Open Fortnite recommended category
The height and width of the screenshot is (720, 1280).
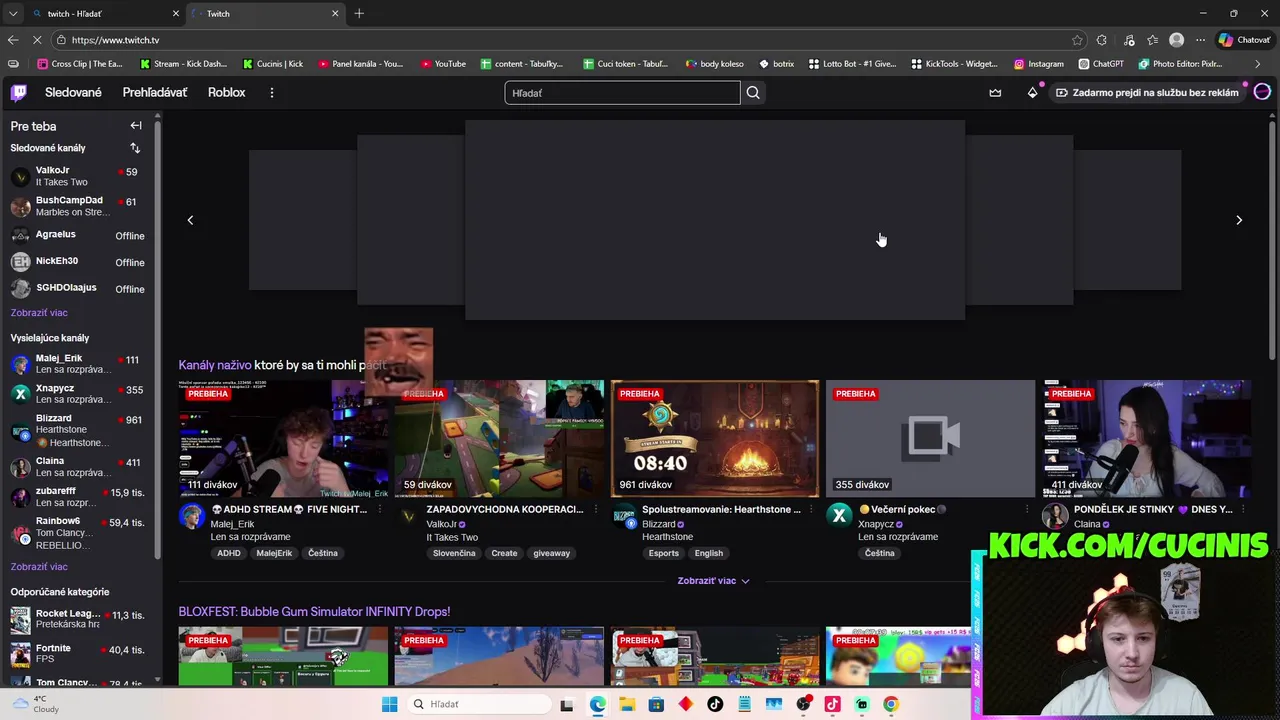tap(78, 654)
